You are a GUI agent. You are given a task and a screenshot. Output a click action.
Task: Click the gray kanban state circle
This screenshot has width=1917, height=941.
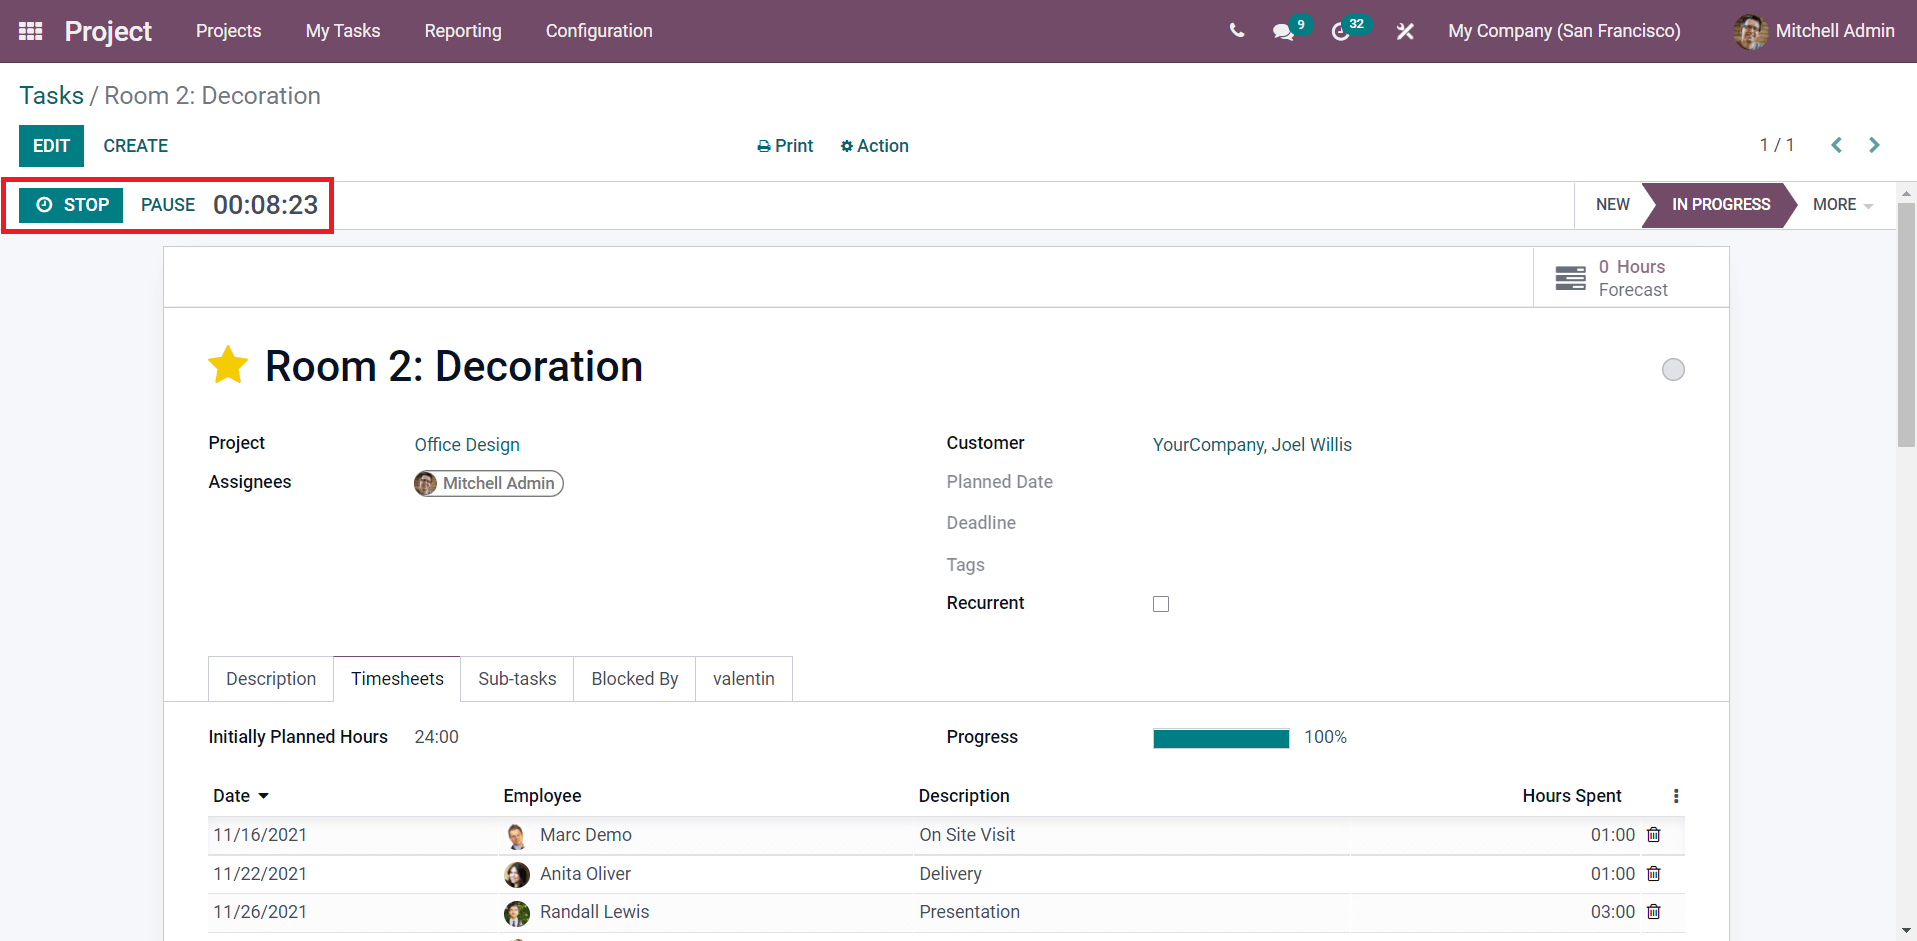coord(1673,369)
